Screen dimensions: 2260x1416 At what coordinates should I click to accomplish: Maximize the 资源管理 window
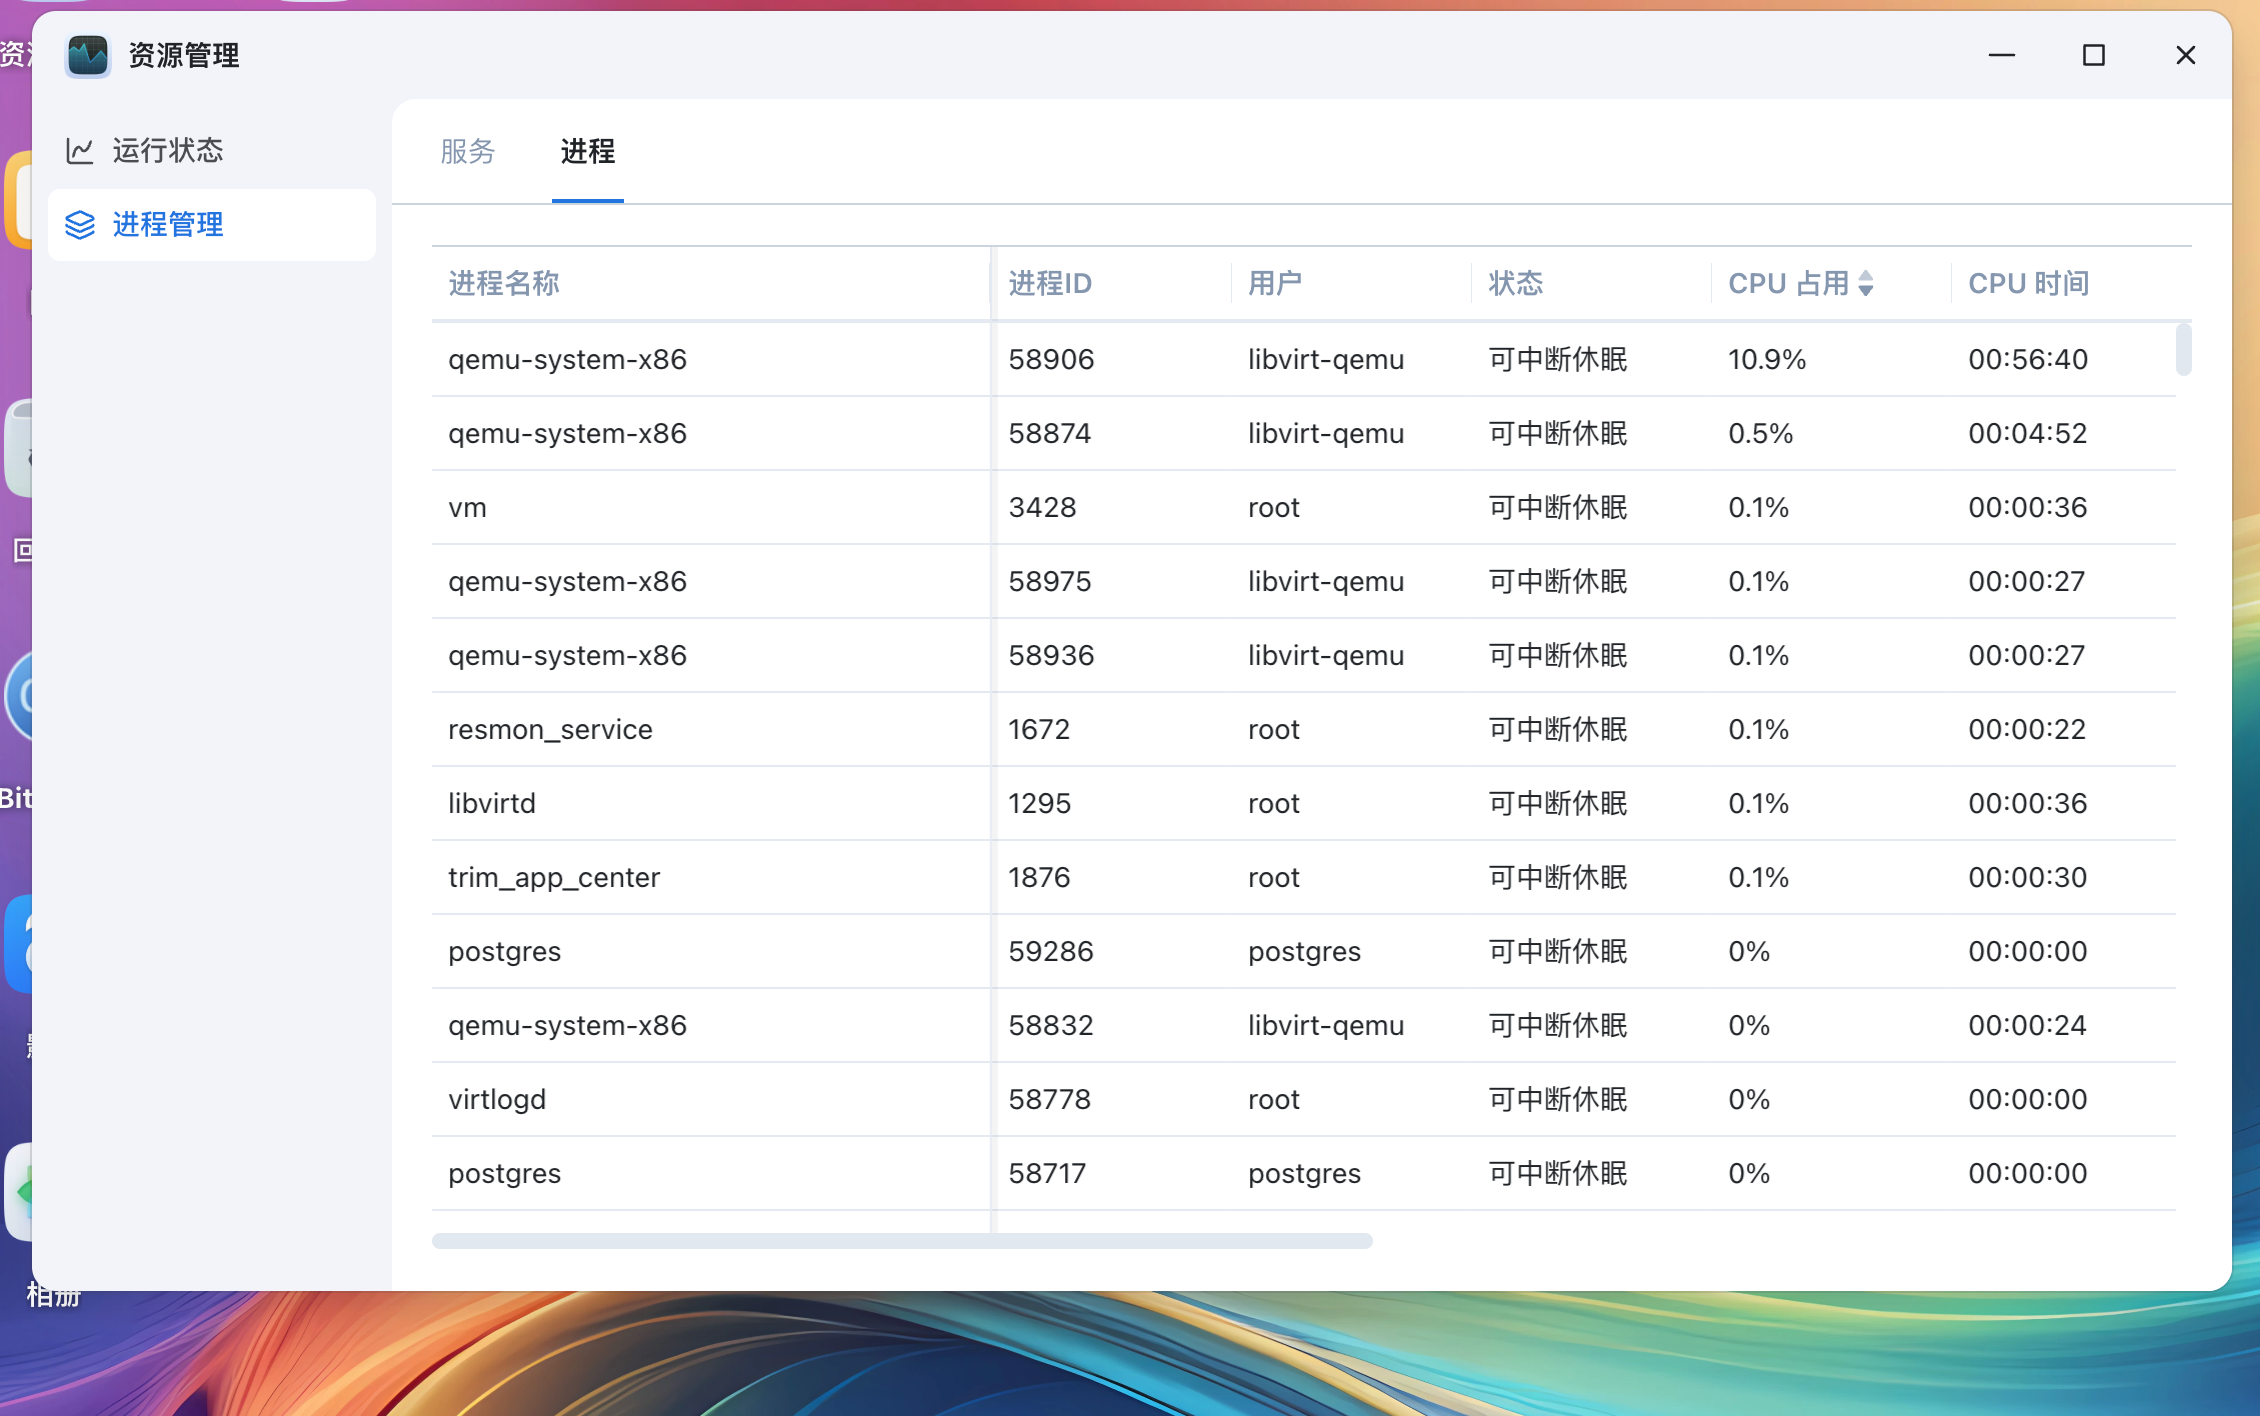click(2093, 56)
